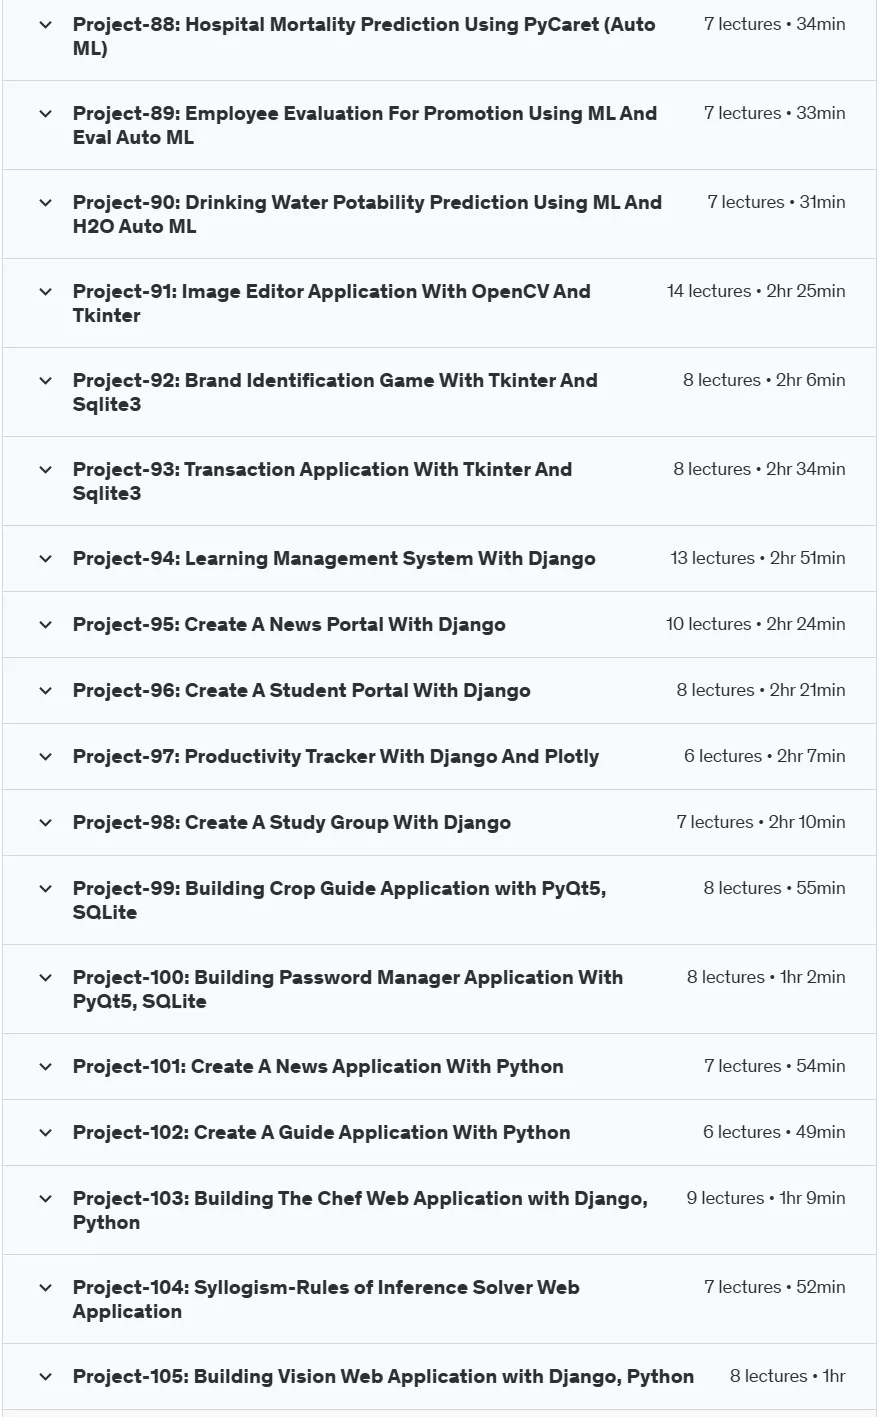Click the '13 lectures • 2hr 51min' label
The width and height of the screenshot is (880, 1417).
click(x=758, y=558)
